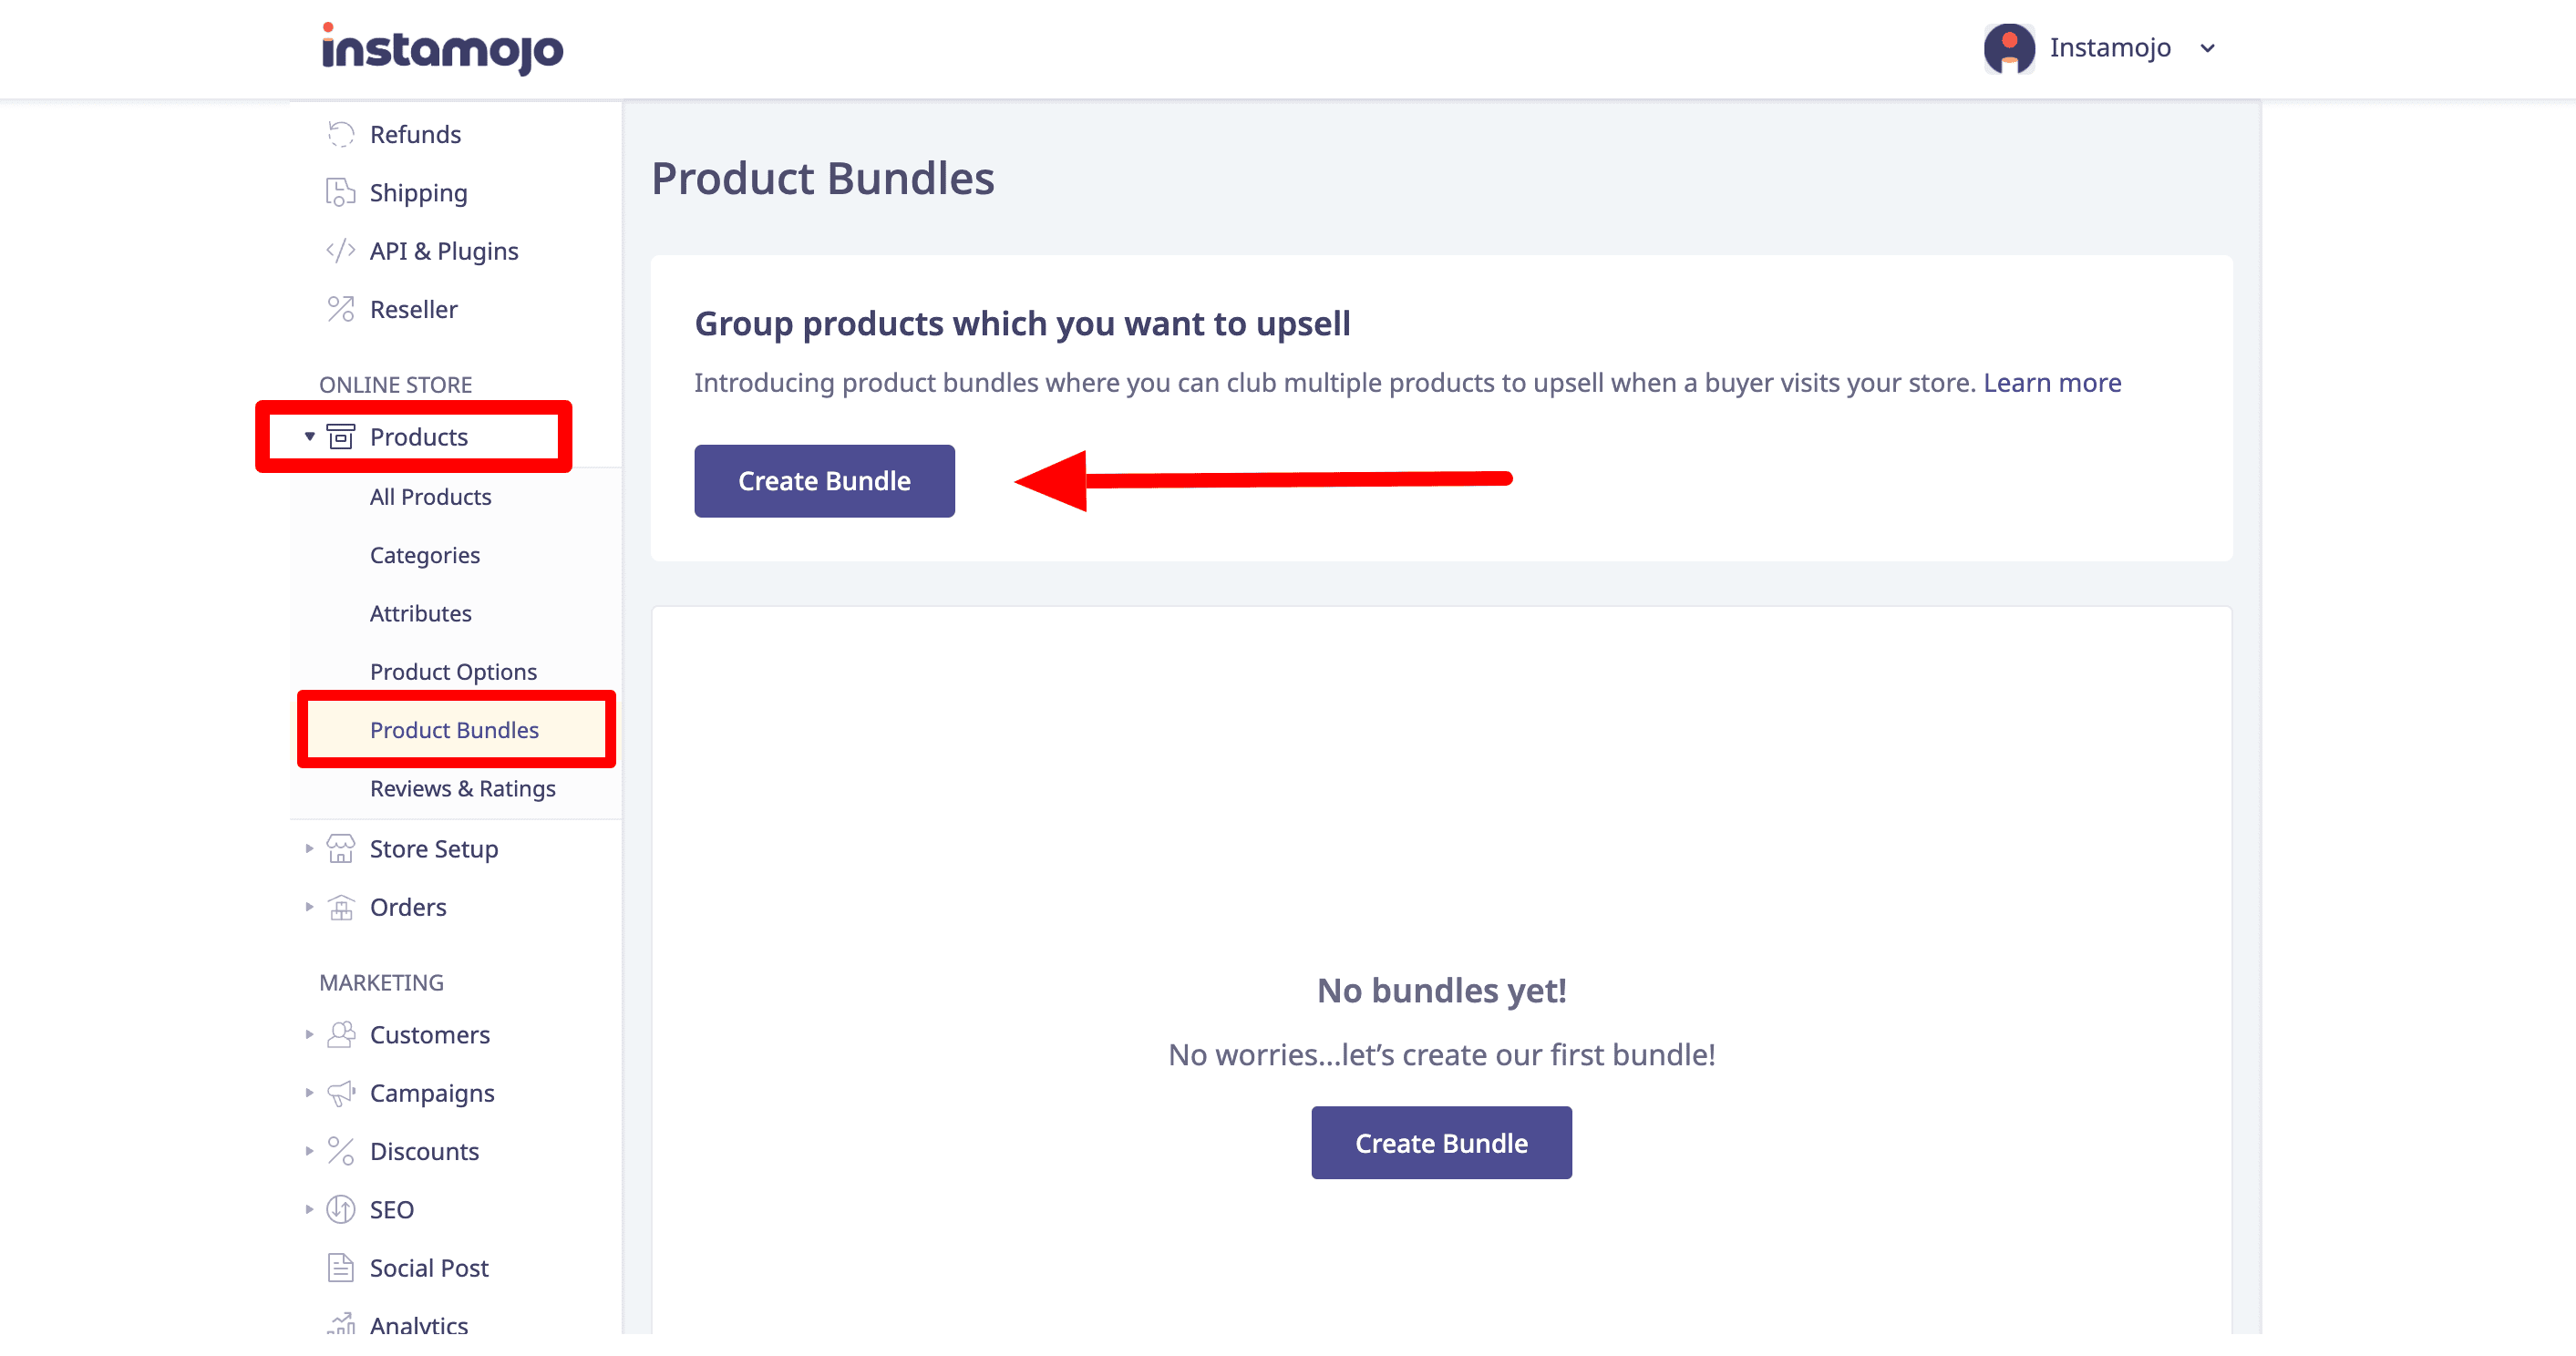Click the Reseller percentage icon
Screen dimensions: 2576x1356
click(341, 309)
